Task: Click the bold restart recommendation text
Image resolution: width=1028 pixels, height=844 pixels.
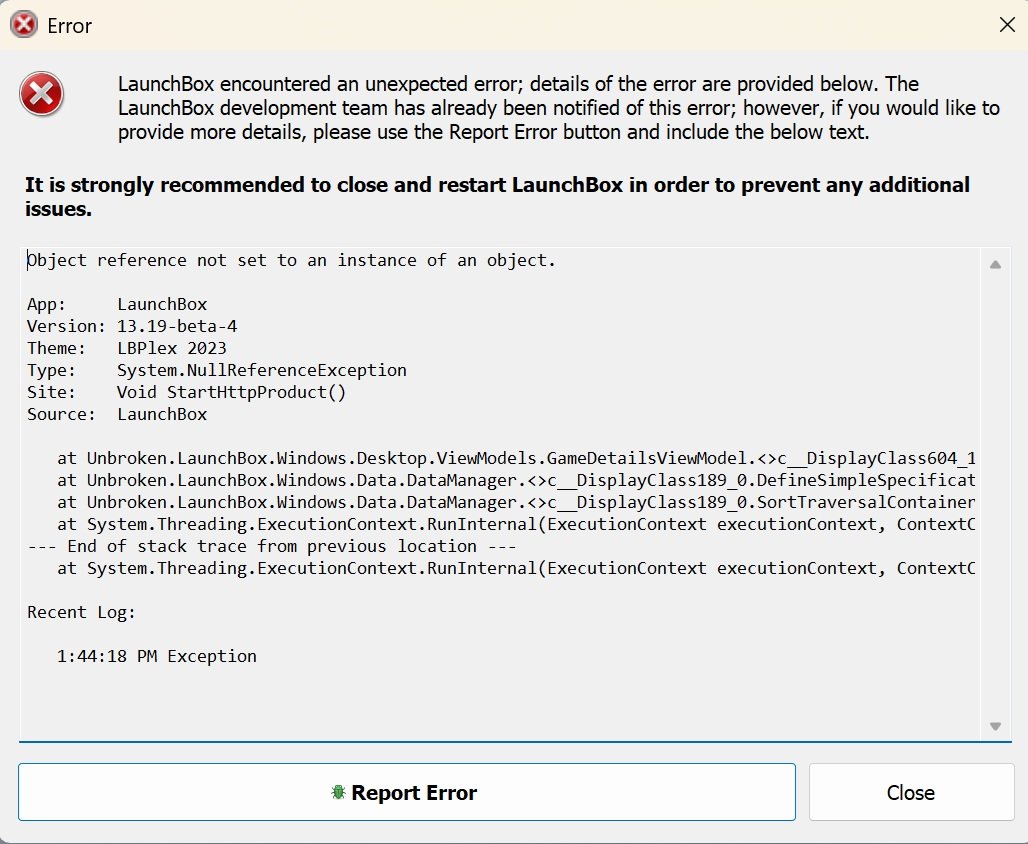Action: coord(497,197)
